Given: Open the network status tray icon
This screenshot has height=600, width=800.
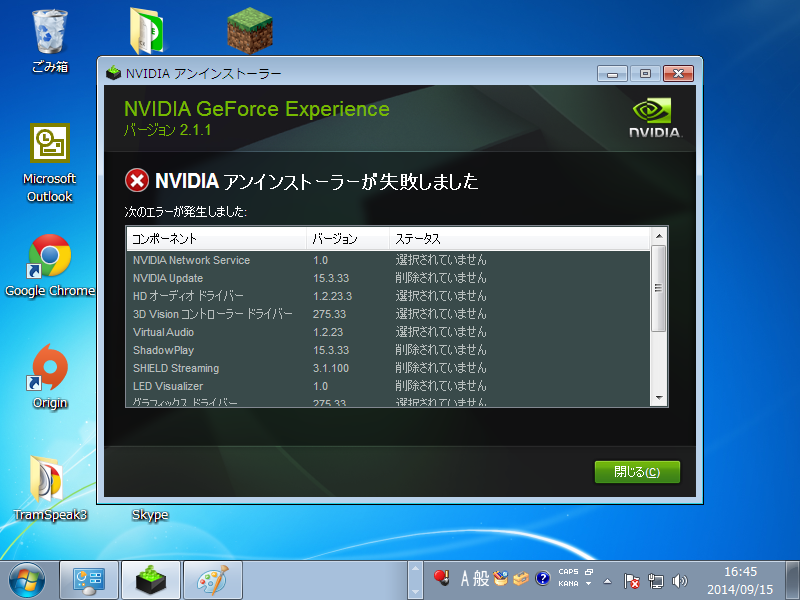Looking at the screenshot, I should click(656, 581).
